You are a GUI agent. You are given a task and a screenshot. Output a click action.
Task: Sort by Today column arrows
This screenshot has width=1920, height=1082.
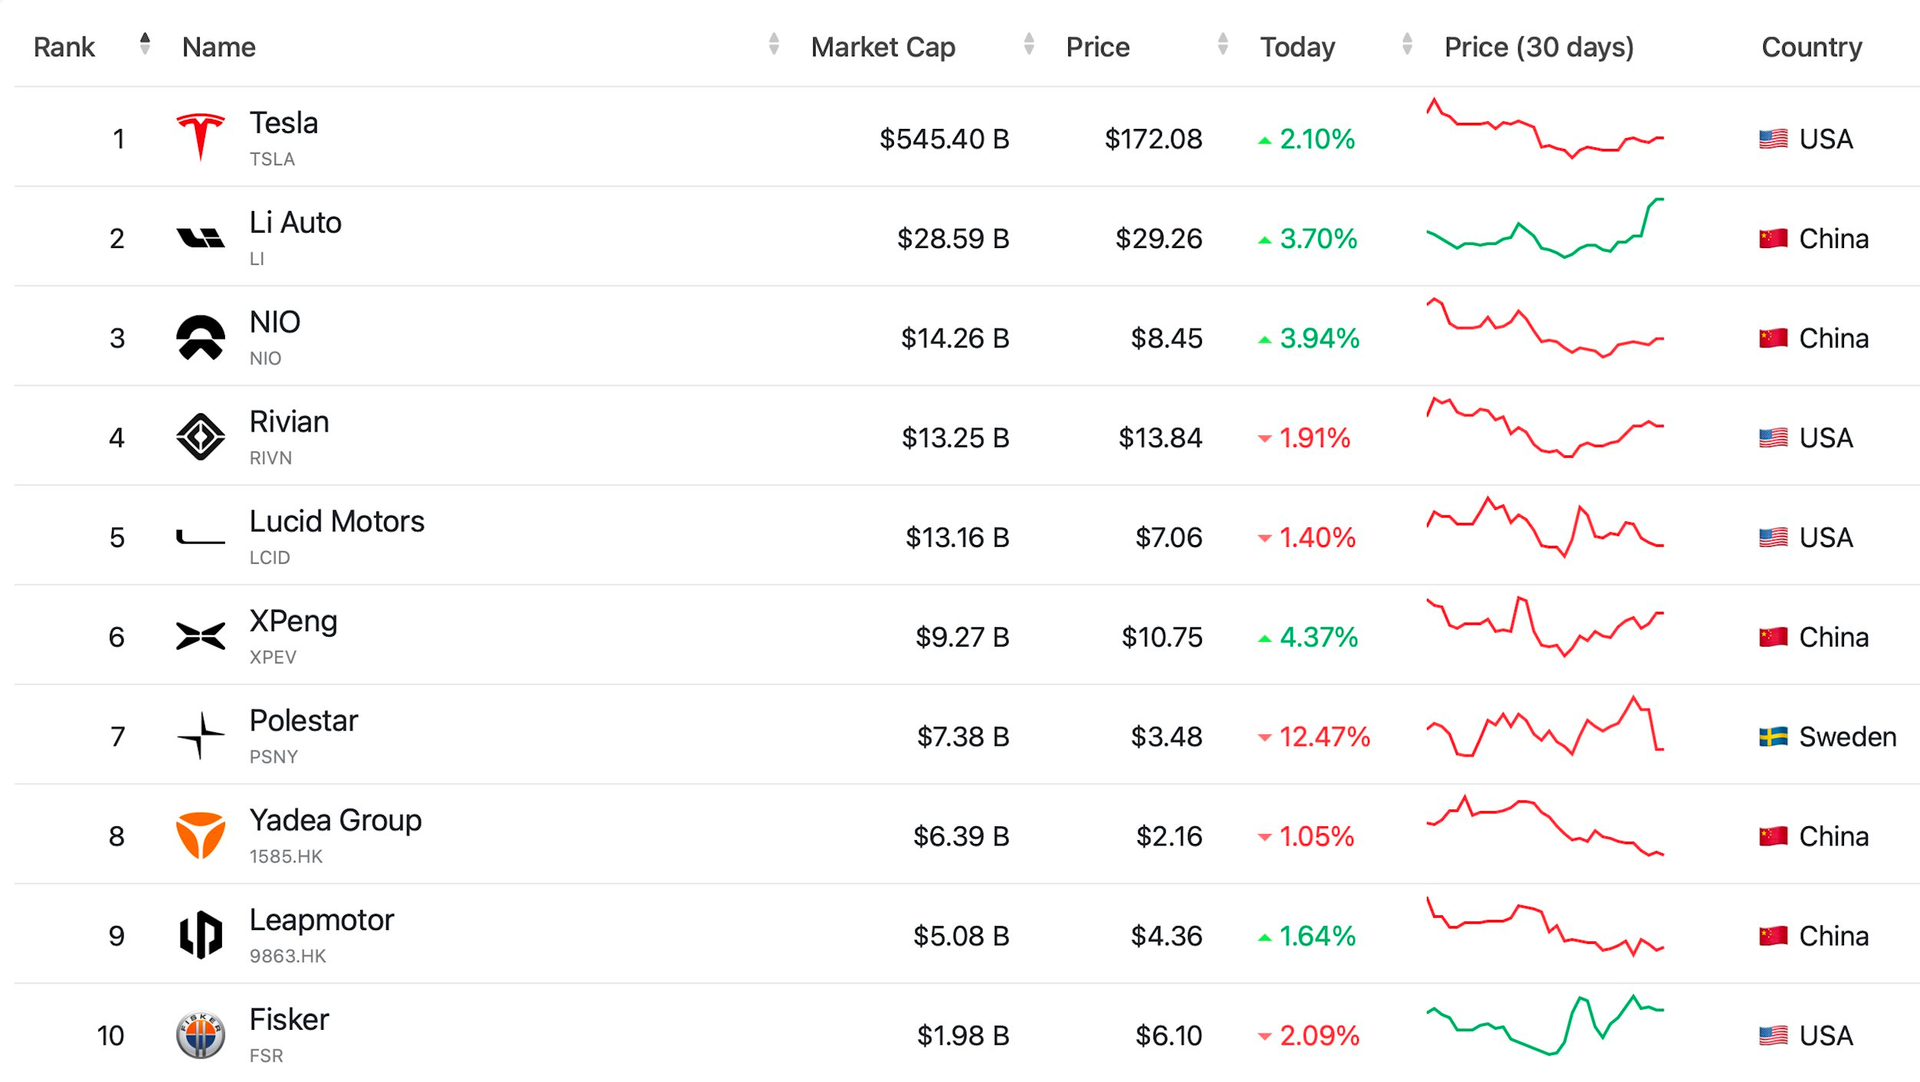click(x=1407, y=44)
